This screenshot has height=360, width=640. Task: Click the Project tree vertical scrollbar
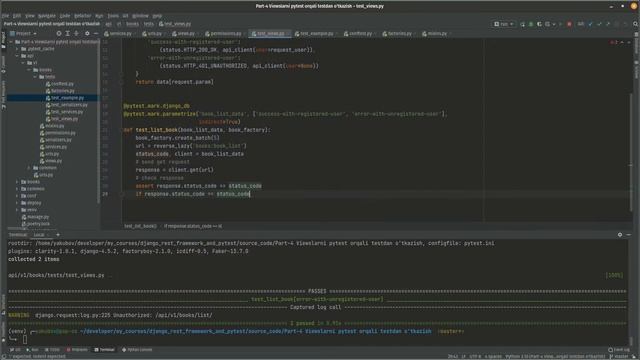pos(98,122)
